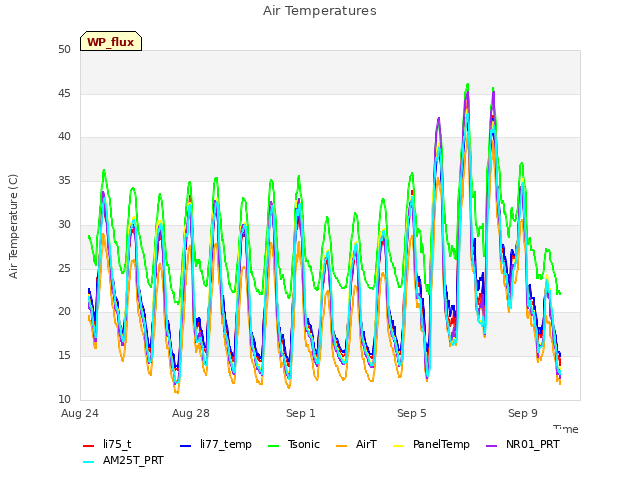Click the Tsonic green legend swatch
The image size is (640, 480).
(x=273, y=446)
